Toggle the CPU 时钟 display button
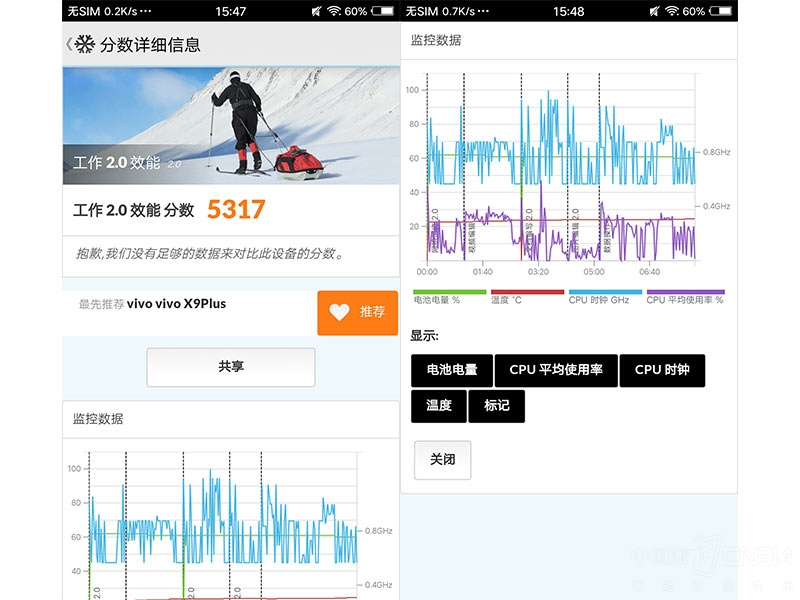Viewport: 800px width, 600px height. [662, 370]
